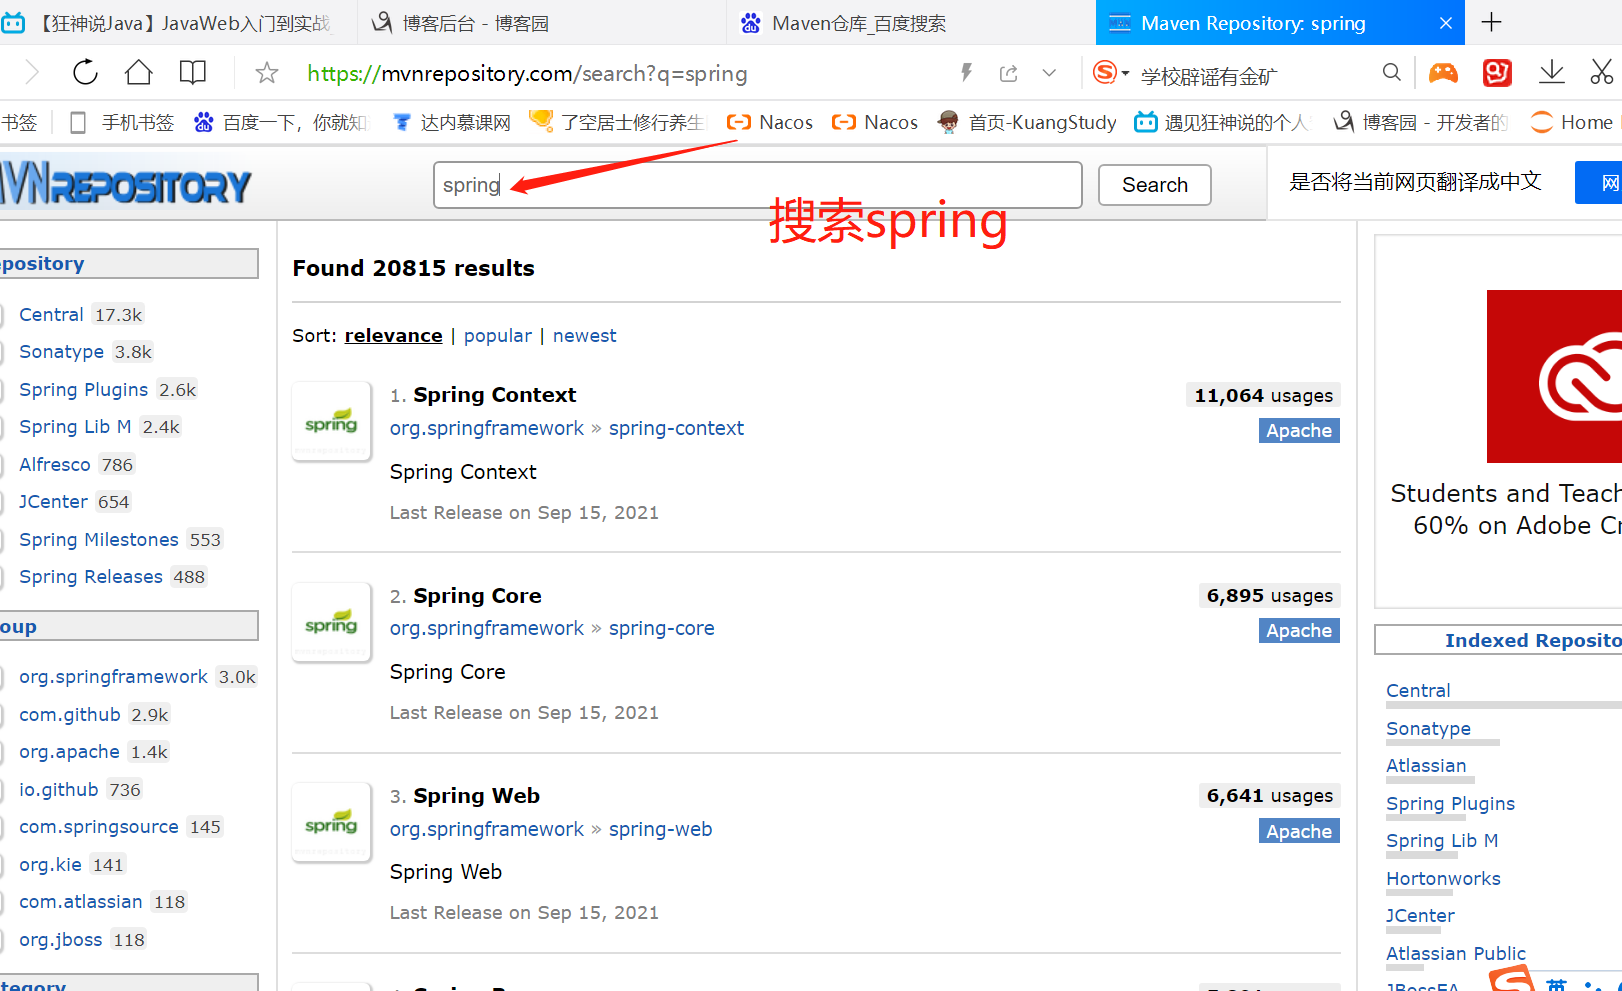Sort results by relevance
Viewport: 1622px width, 991px height.
point(393,335)
